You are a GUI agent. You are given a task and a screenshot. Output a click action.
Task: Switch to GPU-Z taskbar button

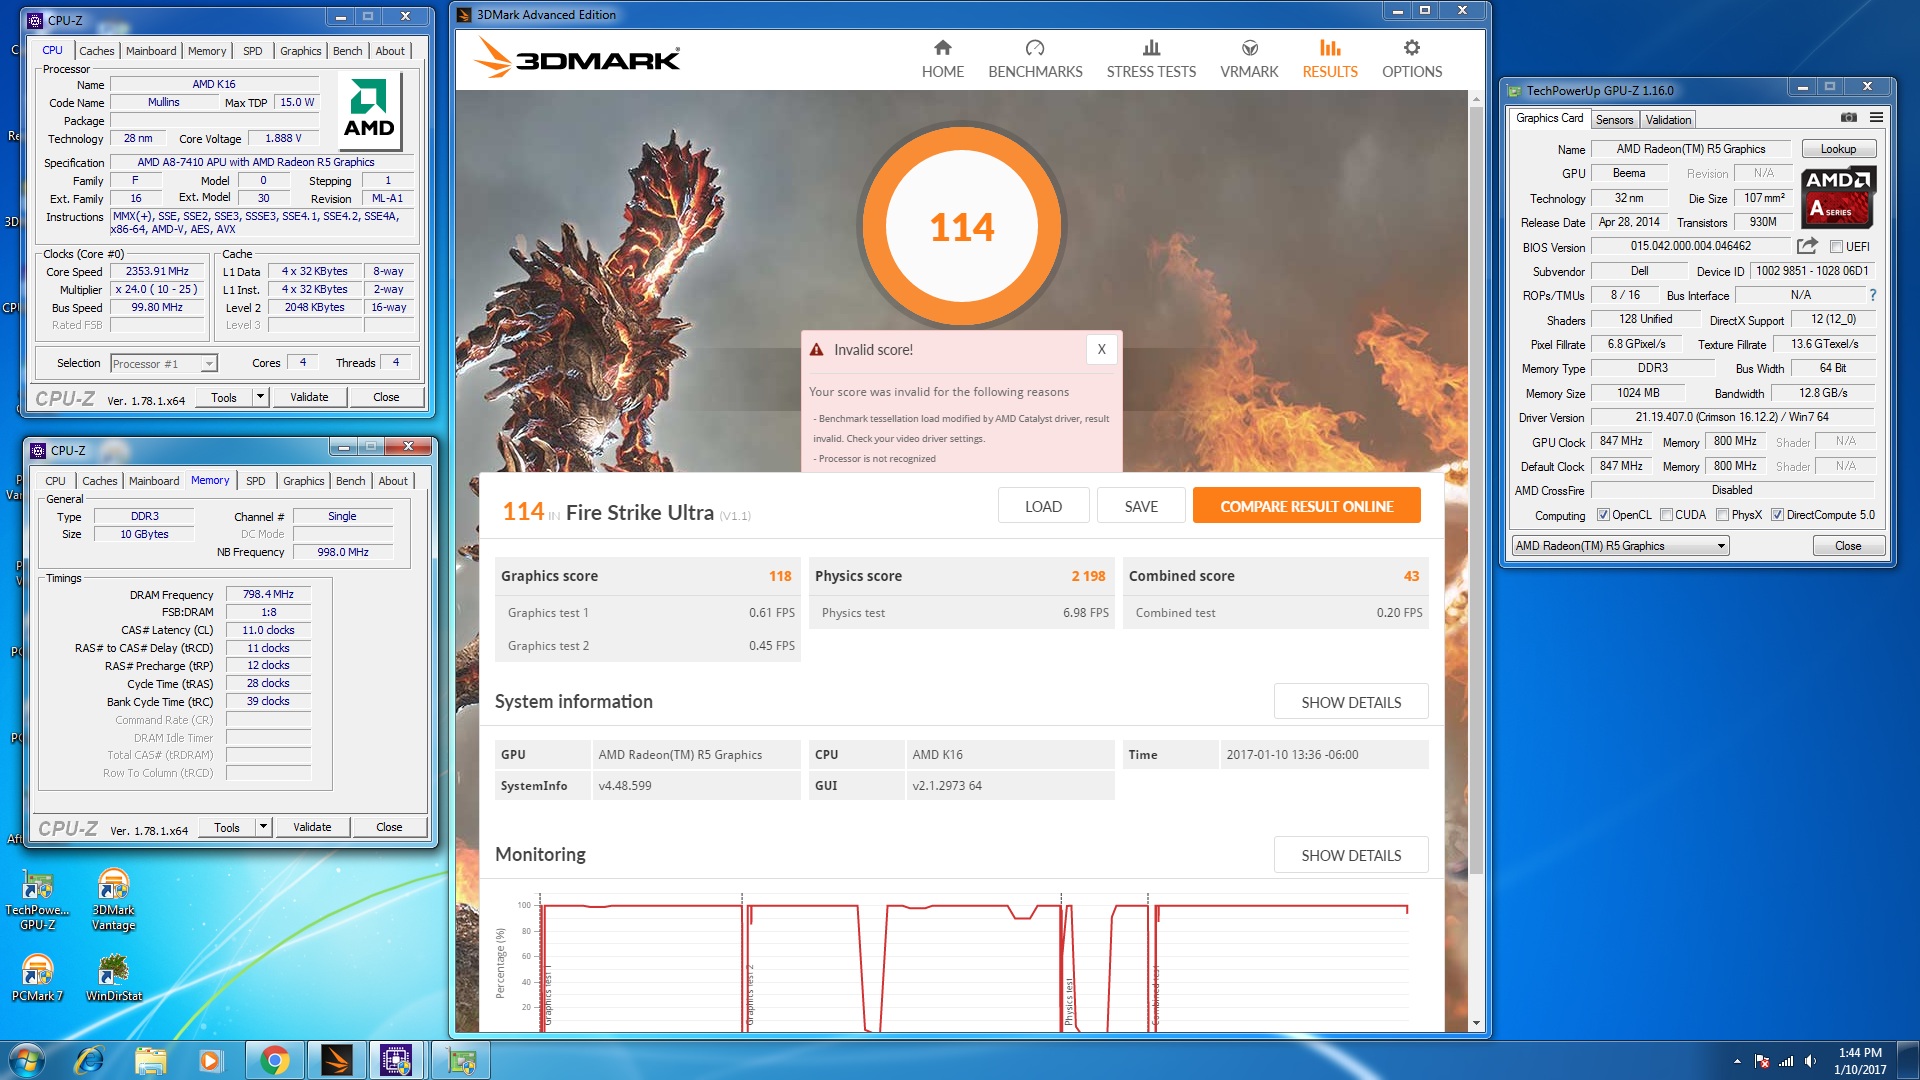tap(460, 1060)
